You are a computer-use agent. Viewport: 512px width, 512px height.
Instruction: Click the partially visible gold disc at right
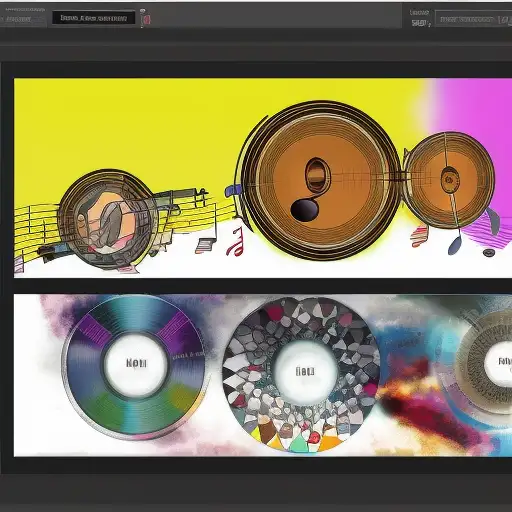pyautogui.click(x=483, y=361)
